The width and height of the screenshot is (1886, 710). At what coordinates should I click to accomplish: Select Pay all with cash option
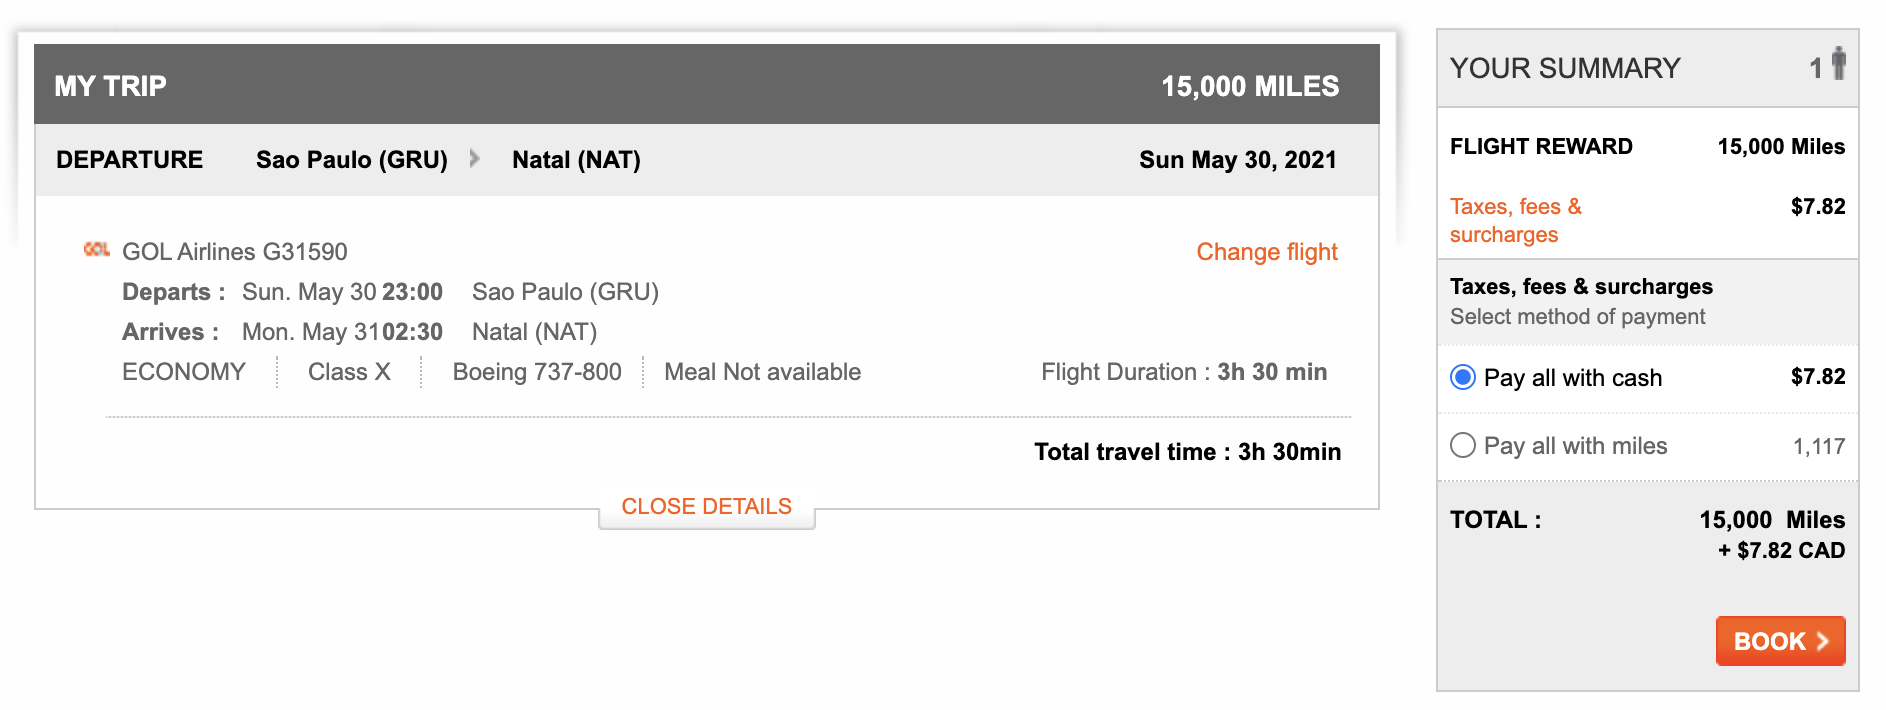1463,378
